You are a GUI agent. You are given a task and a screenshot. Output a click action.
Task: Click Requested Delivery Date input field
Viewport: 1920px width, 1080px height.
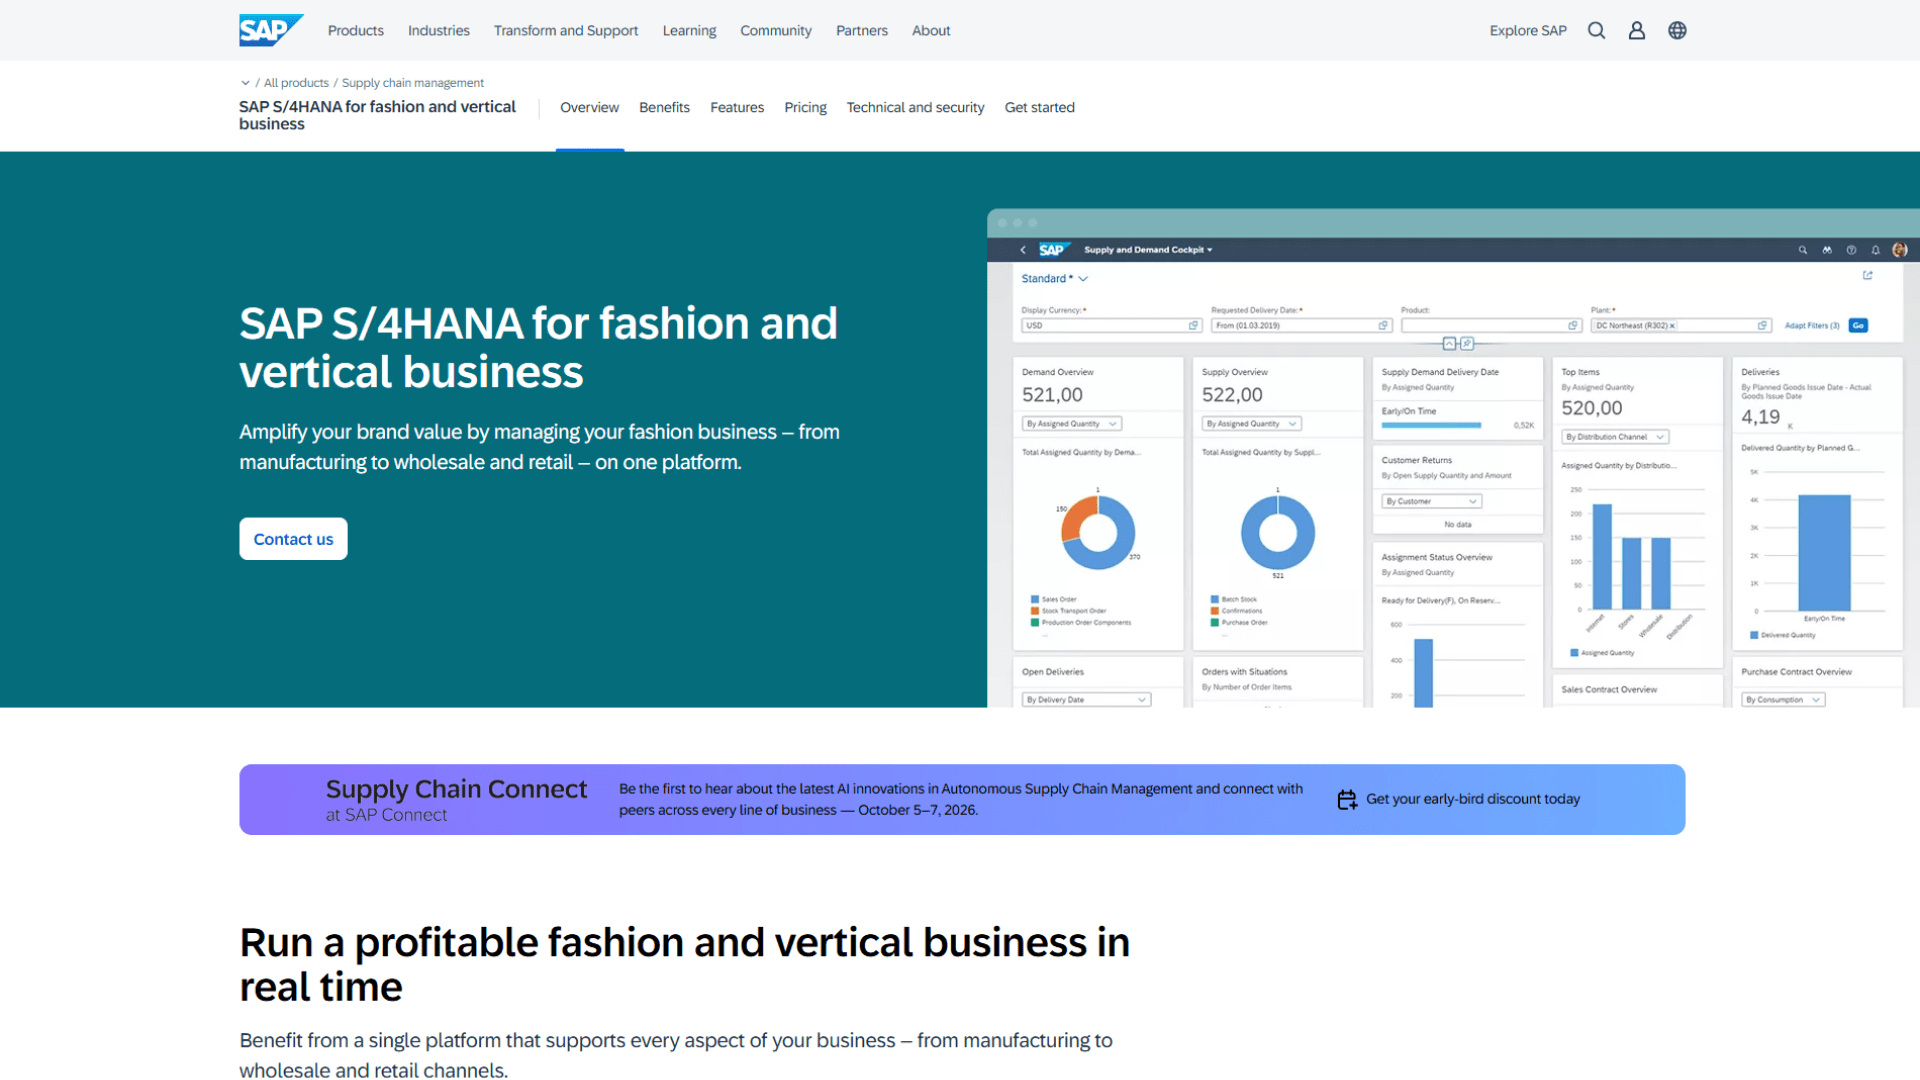[1300, 326]
